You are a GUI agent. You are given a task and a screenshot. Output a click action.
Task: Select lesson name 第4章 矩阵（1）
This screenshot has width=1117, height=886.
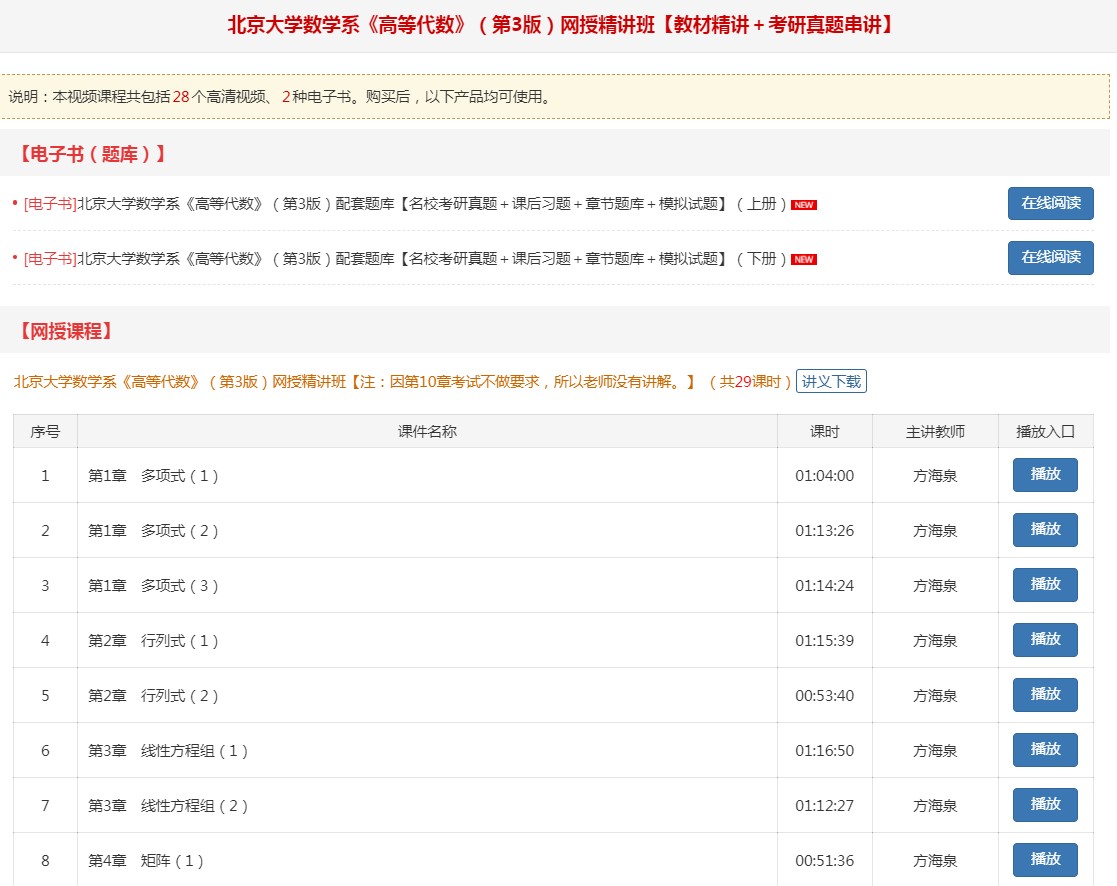point(146,860)
